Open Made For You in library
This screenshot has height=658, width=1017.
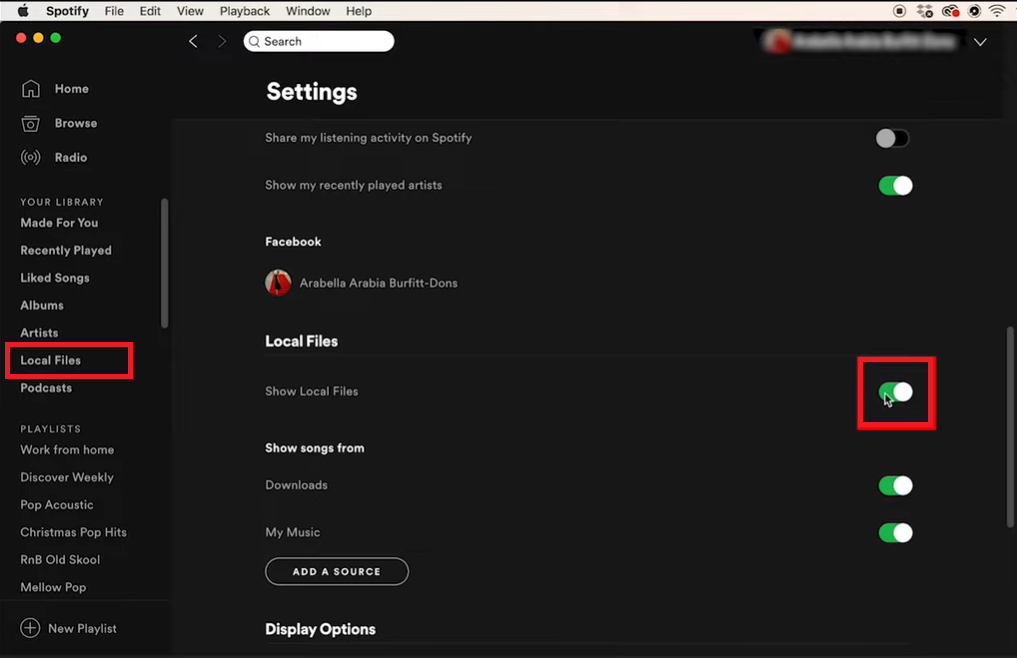tap(59, 223)
